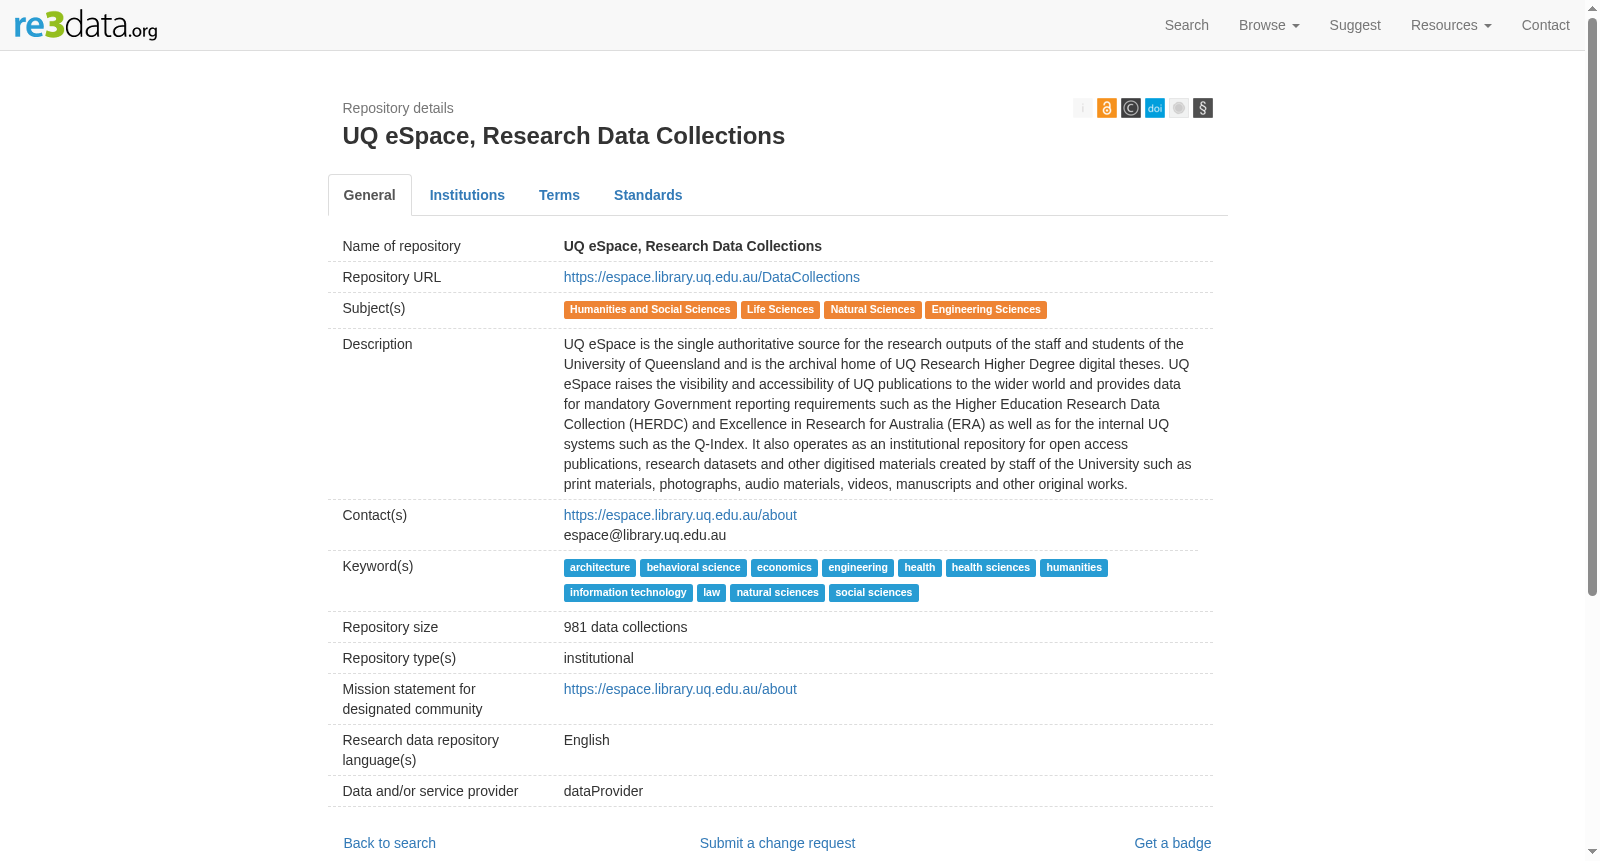Image resolution: width=1600 pixels, height=861 pixels.
Task: Open the Contact page
Action: 1545,25
